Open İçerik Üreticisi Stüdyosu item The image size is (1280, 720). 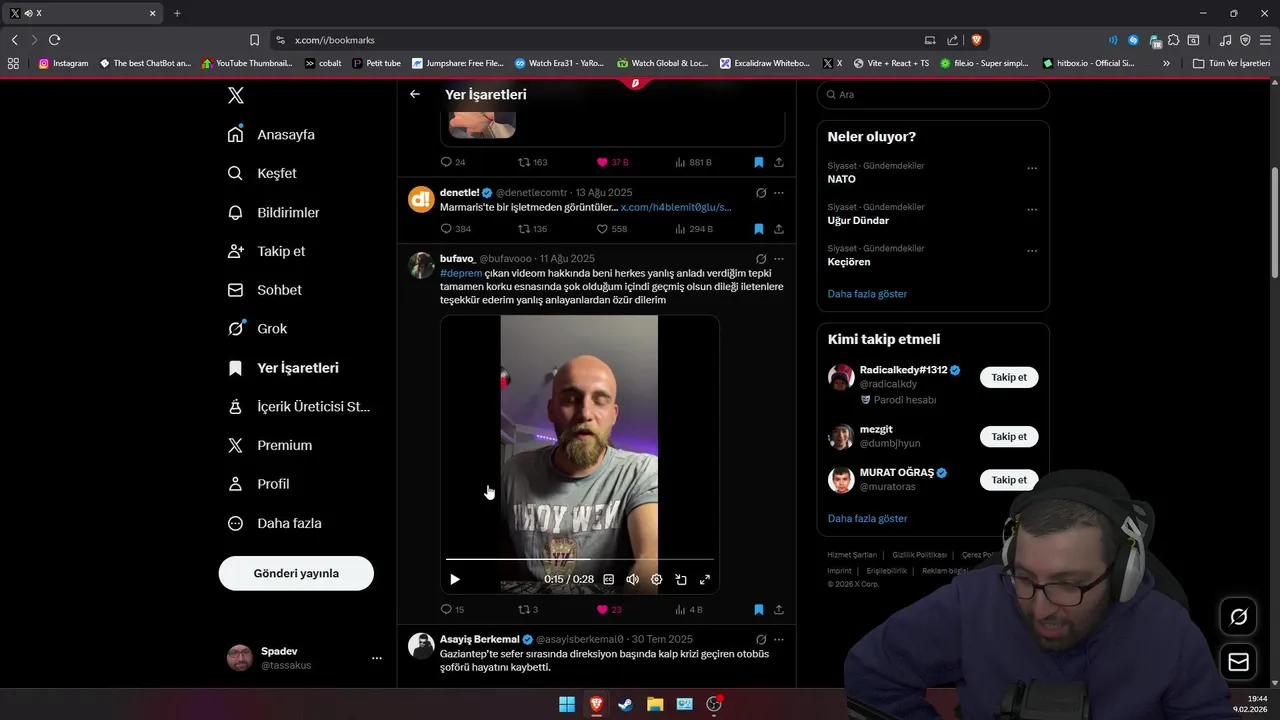[299, 407]
